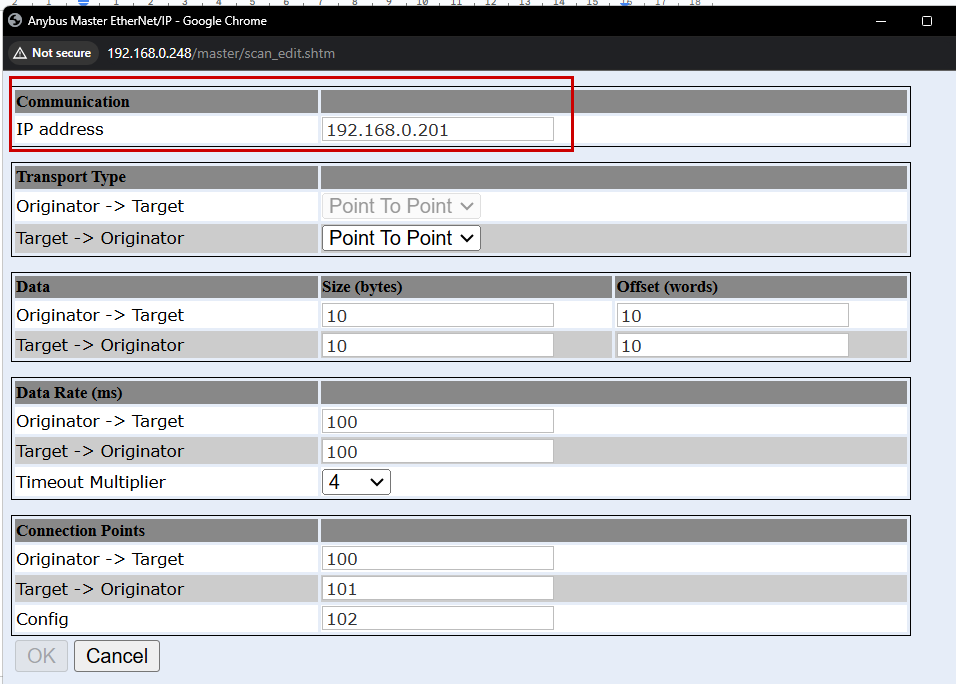956x684 pixels.
Task: Minimize the Anybus Master Chrome window
Action: coord(880,21)
